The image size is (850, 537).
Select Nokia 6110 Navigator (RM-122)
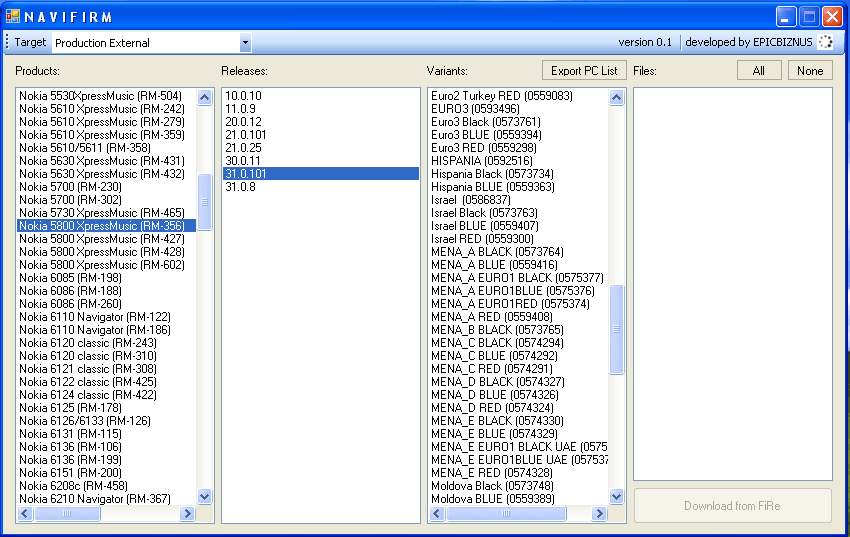[107, 317]
